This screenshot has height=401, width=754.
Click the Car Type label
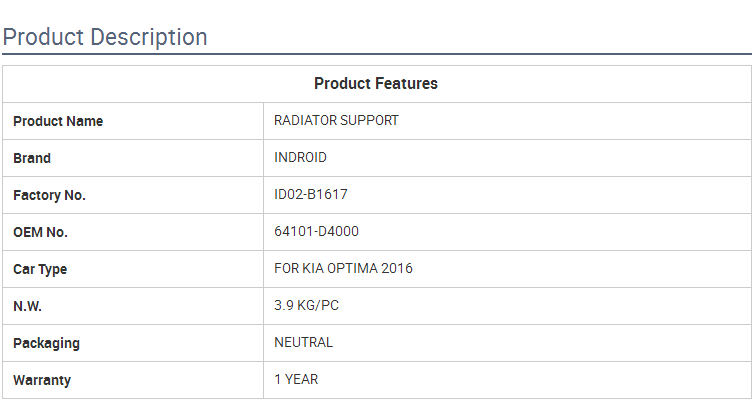coord(40,269)
